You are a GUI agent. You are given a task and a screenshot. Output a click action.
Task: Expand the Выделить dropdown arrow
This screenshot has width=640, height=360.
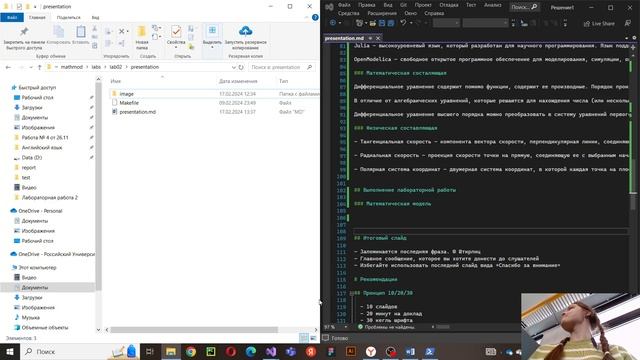tap(212, 47)
